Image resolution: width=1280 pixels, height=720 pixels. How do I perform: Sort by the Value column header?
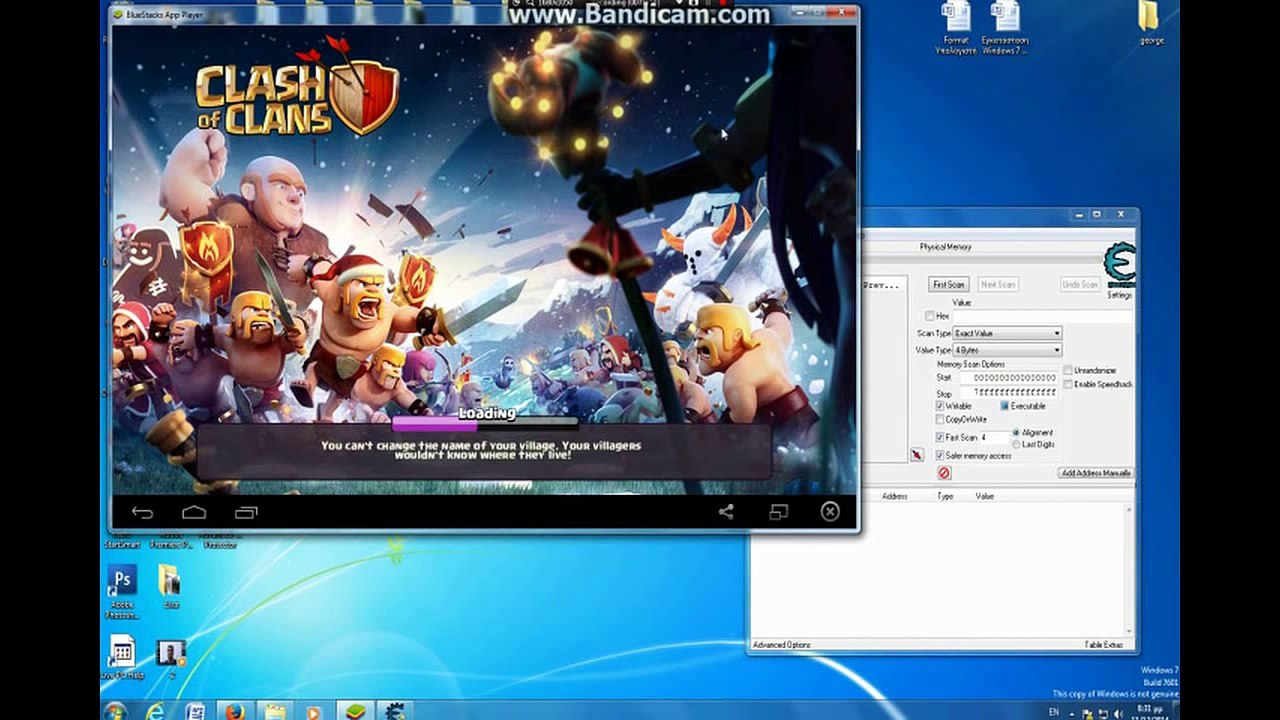pos(985,496)
